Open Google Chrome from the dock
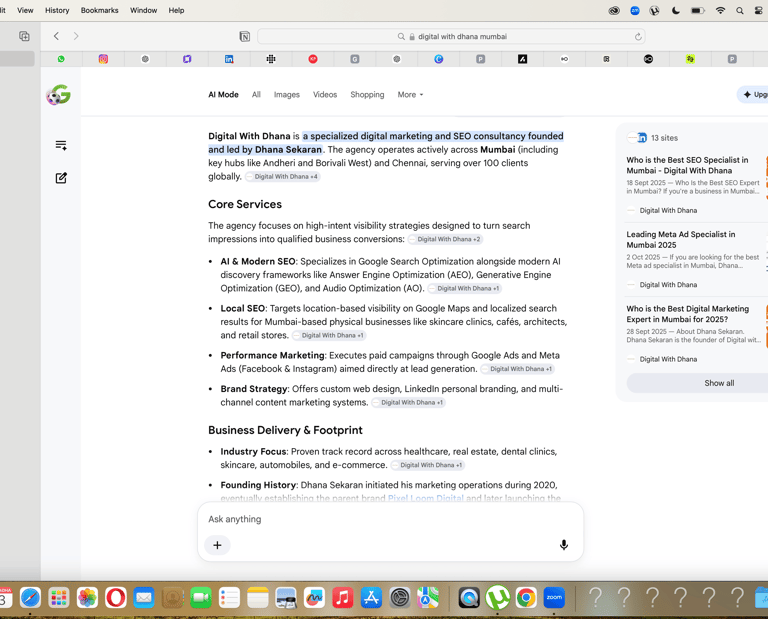Image resolution: width=768 pixels, height=619 pixels. [526, 598]
